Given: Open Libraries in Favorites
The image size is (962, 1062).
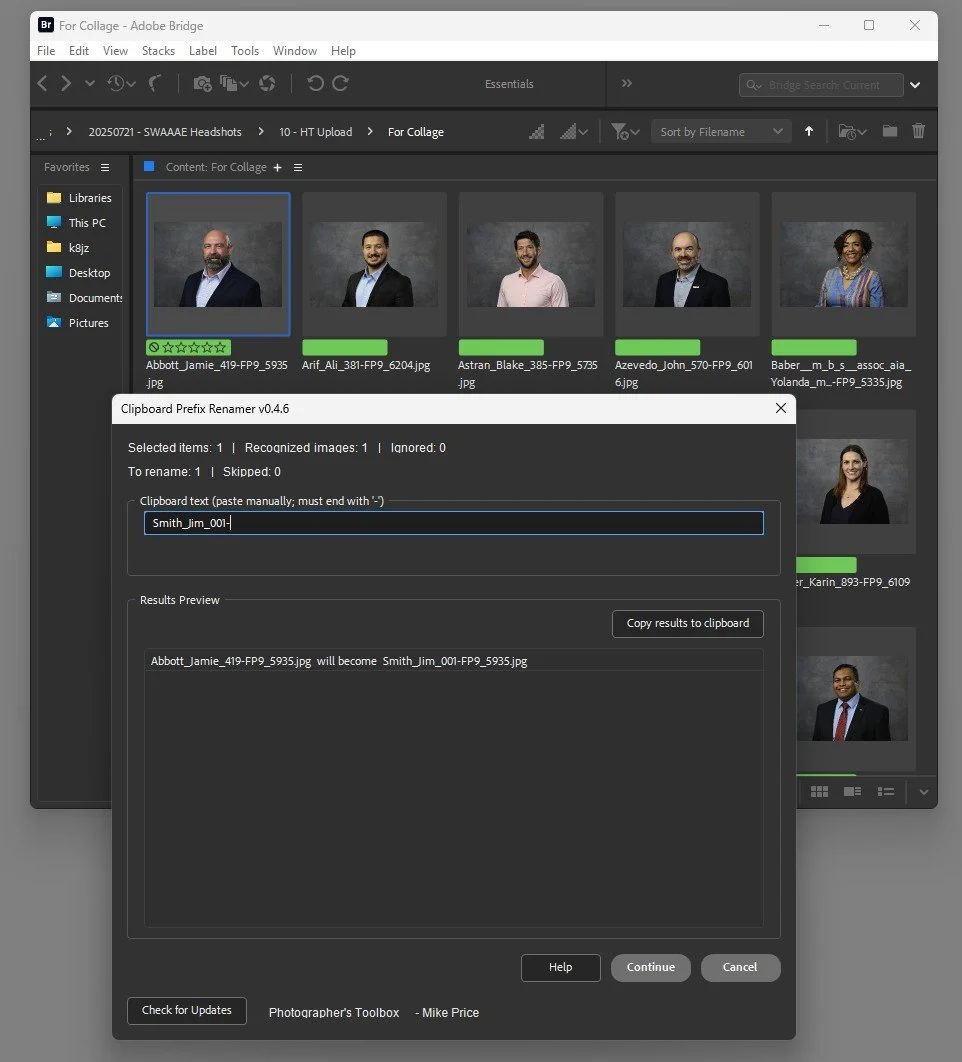Looking at the screenshot, I should pyautogui.click(x=80, y=198).
